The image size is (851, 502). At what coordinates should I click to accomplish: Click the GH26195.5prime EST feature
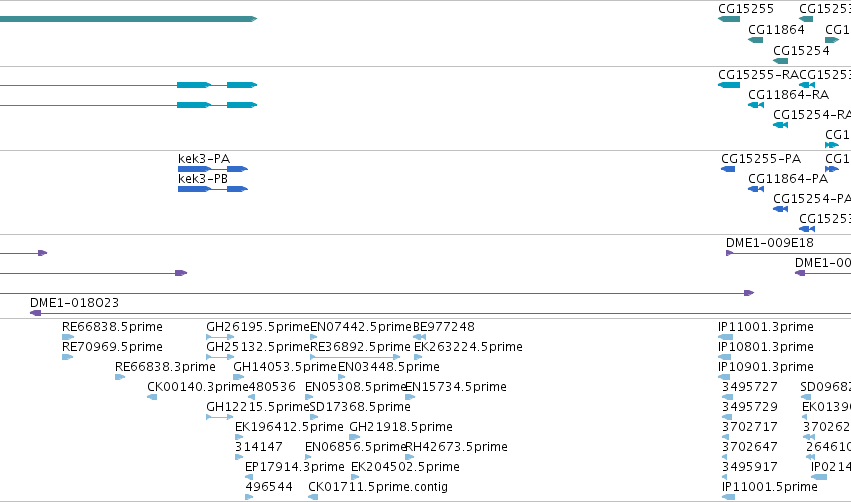point(220,337)
